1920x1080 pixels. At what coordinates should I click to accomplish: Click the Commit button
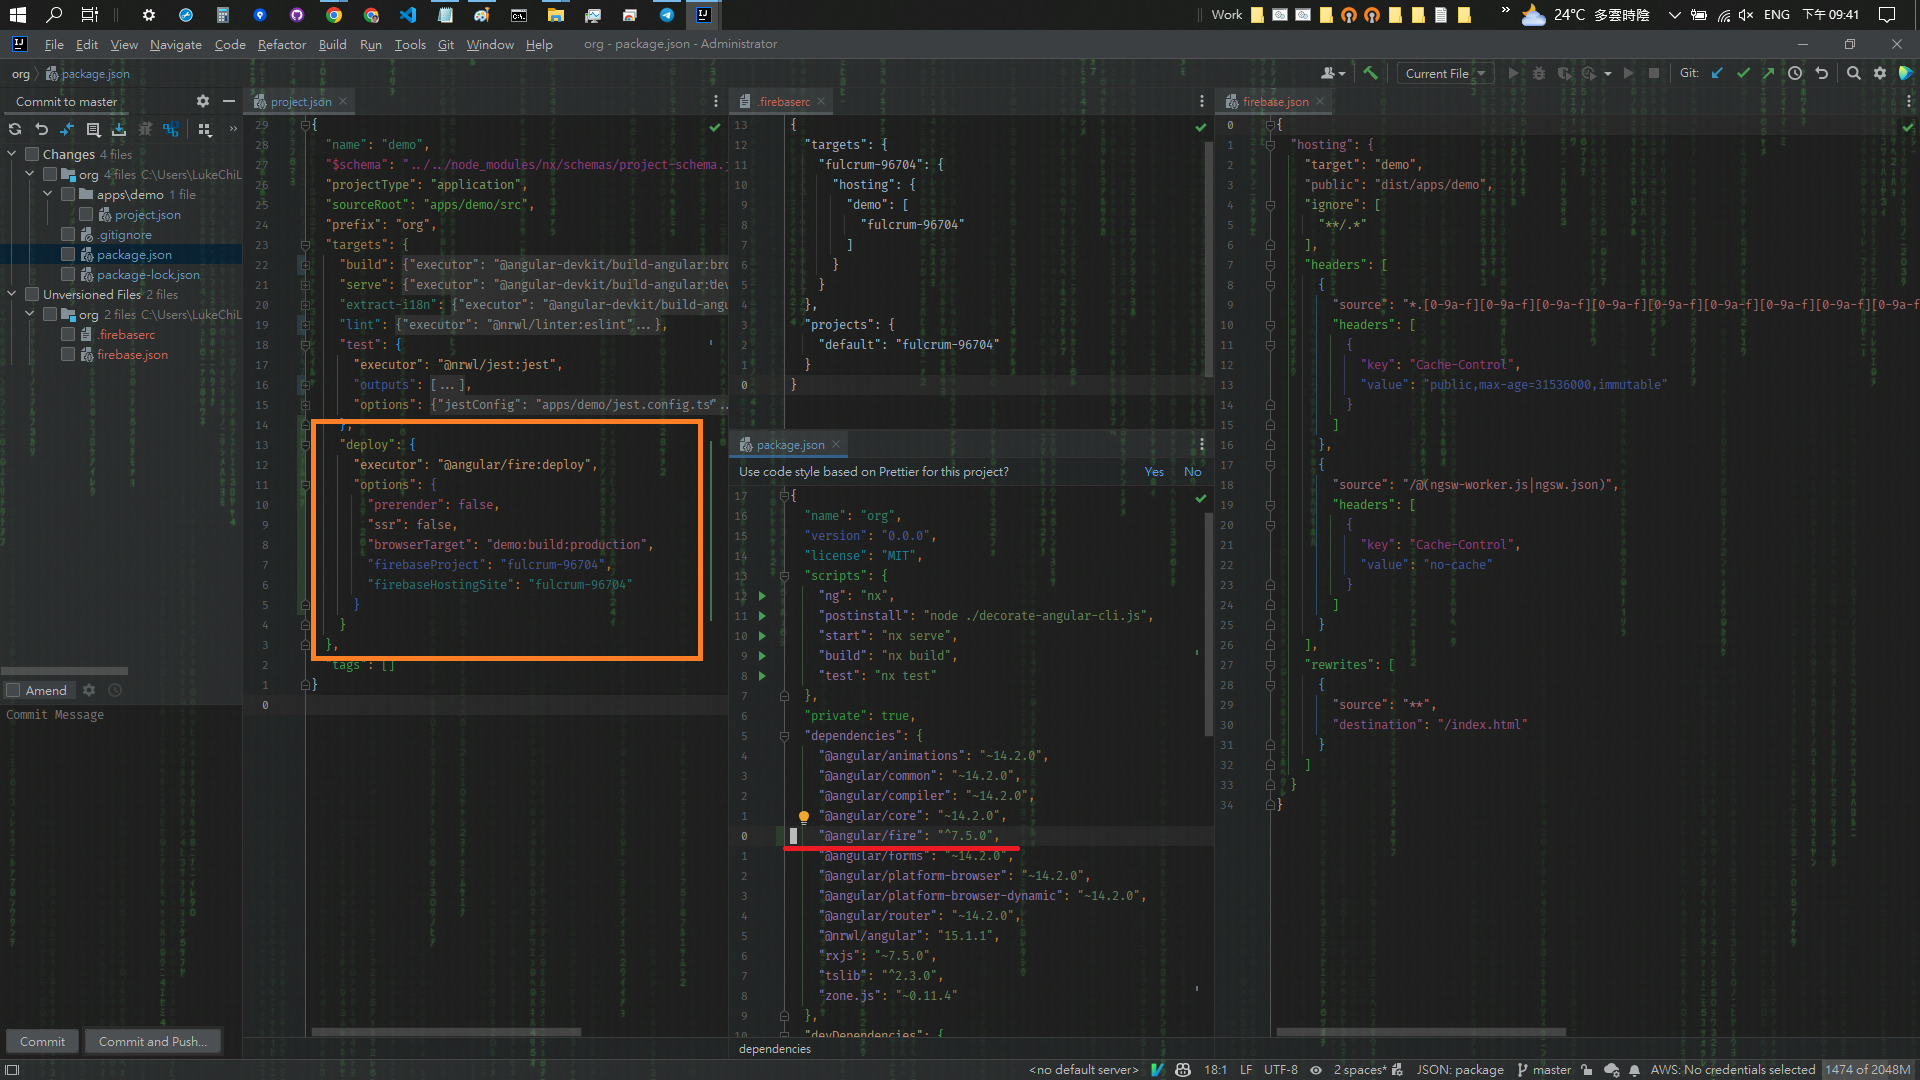(42, 1041)
